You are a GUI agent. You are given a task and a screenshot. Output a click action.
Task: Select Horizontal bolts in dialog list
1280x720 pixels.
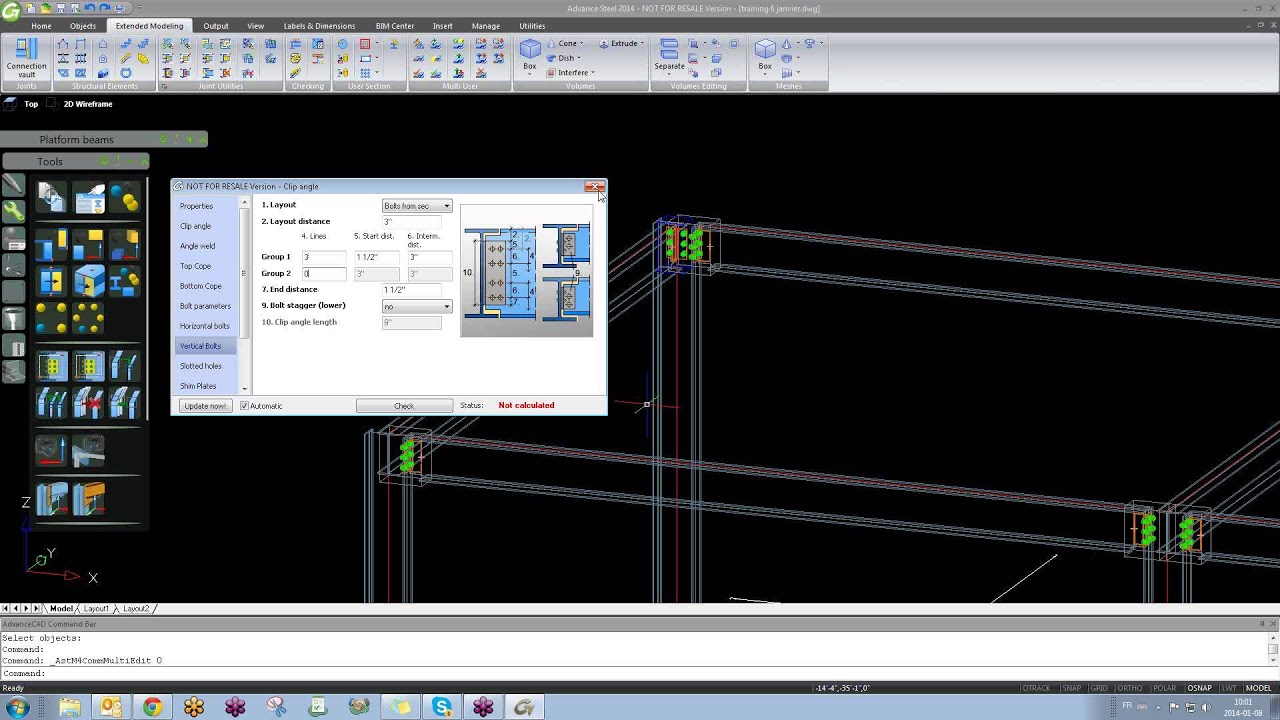point(205,326)
